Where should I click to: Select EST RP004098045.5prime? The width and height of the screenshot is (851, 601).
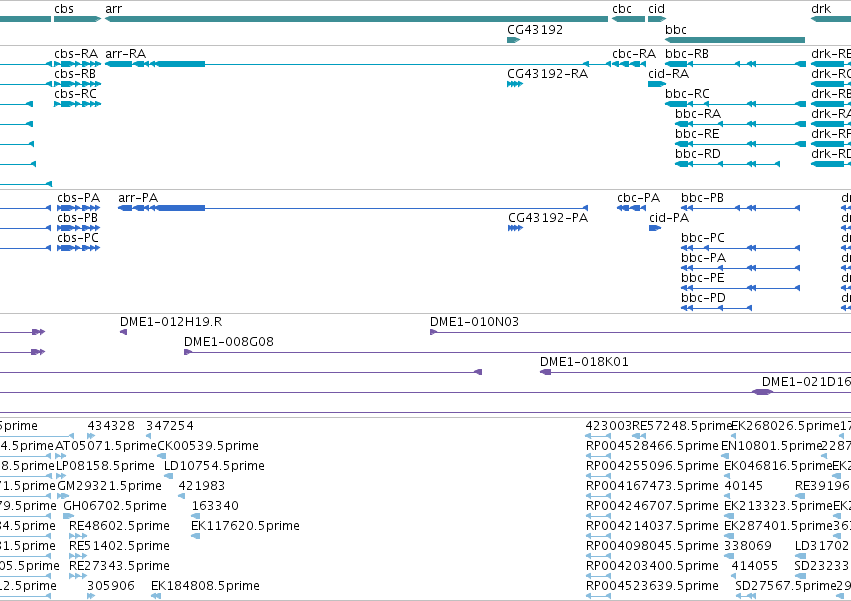click(599, 556)
